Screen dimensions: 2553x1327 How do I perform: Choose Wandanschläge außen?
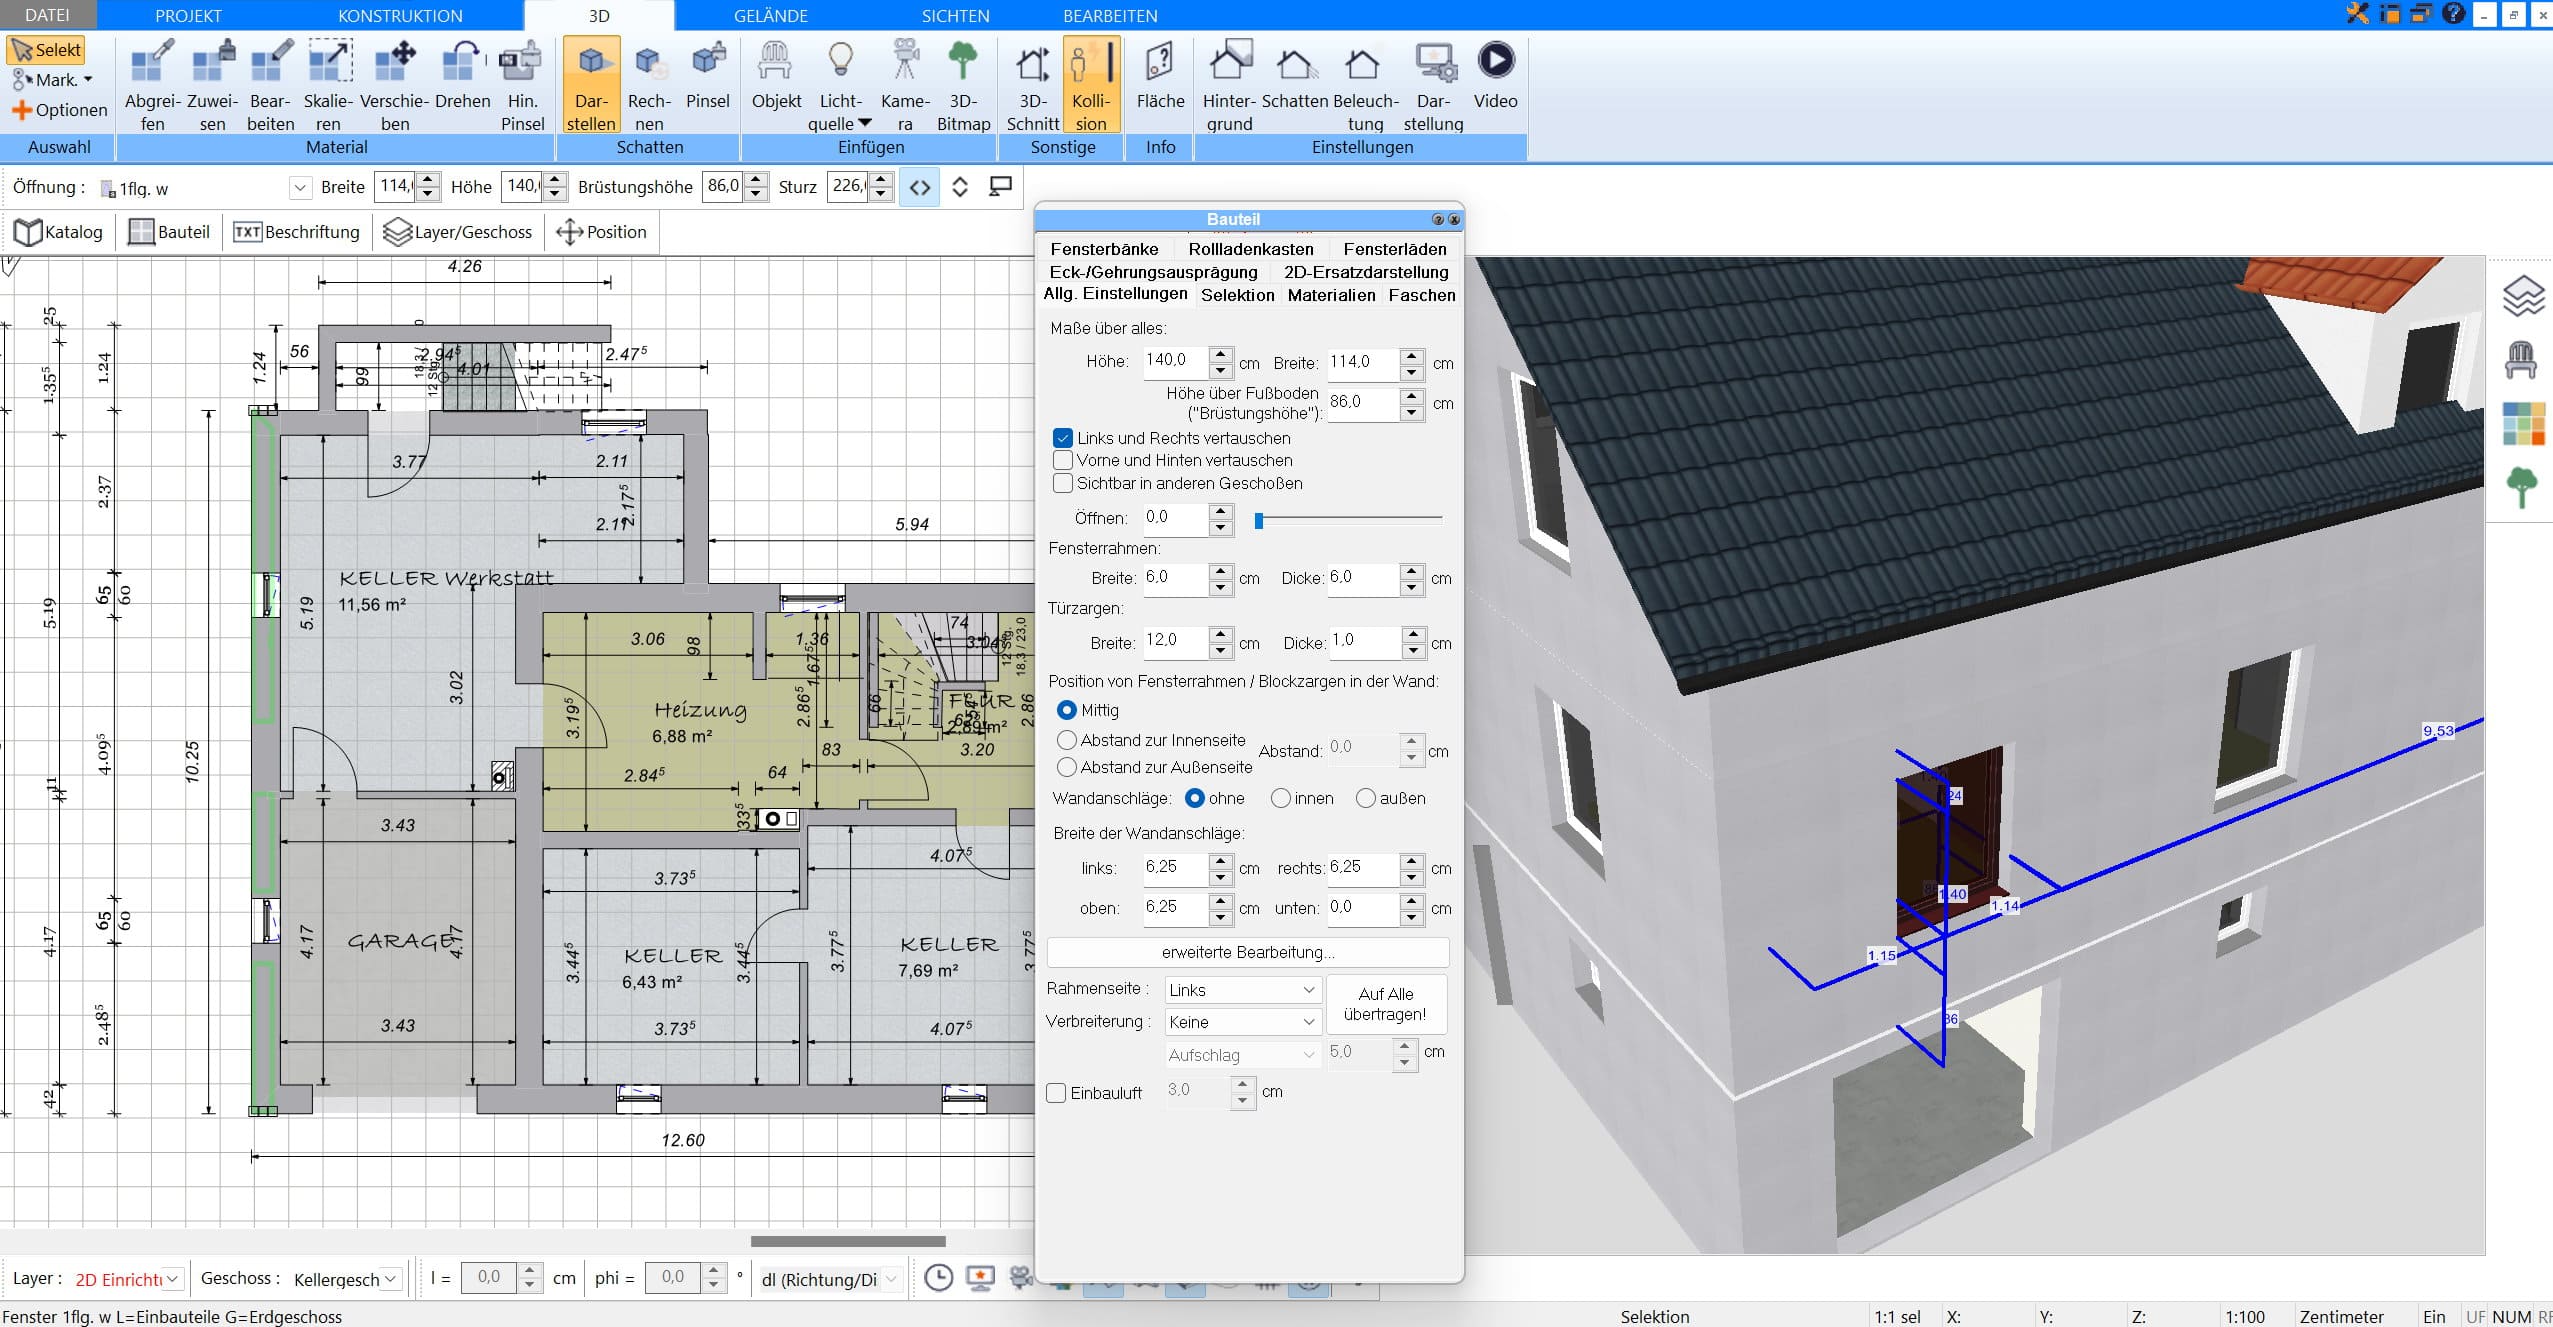[1365, 798]
